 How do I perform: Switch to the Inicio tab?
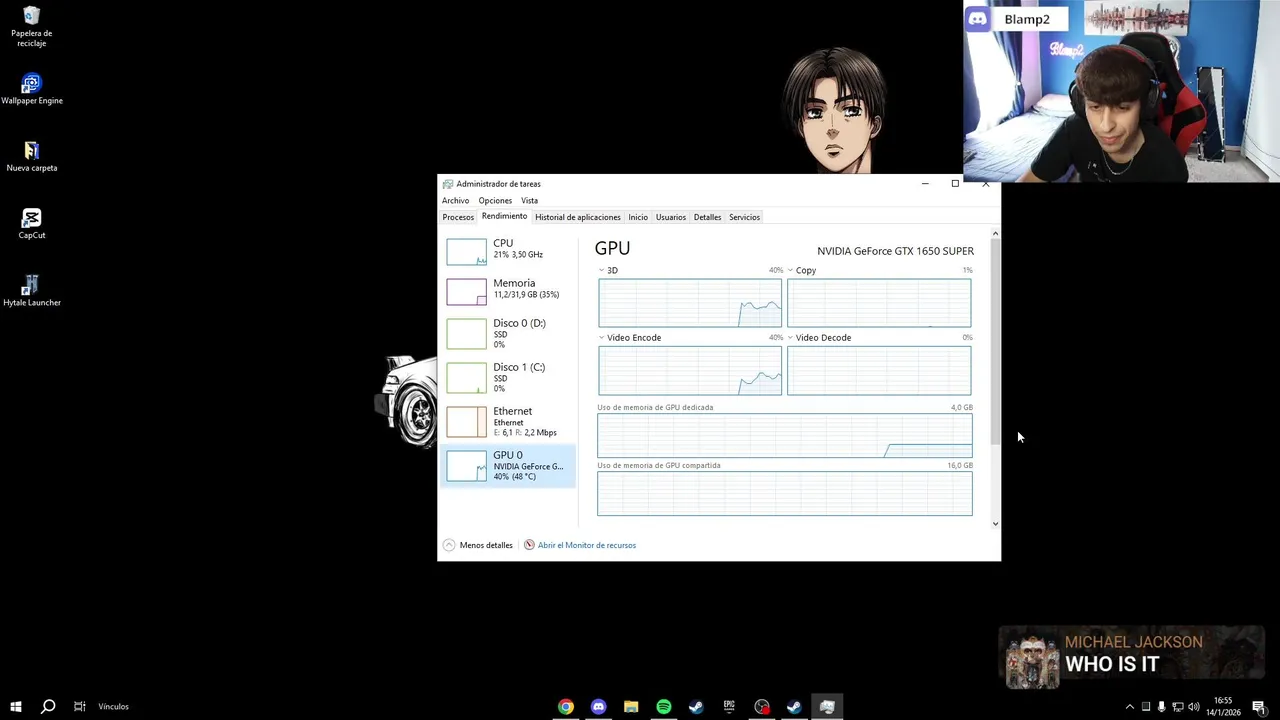638,217
